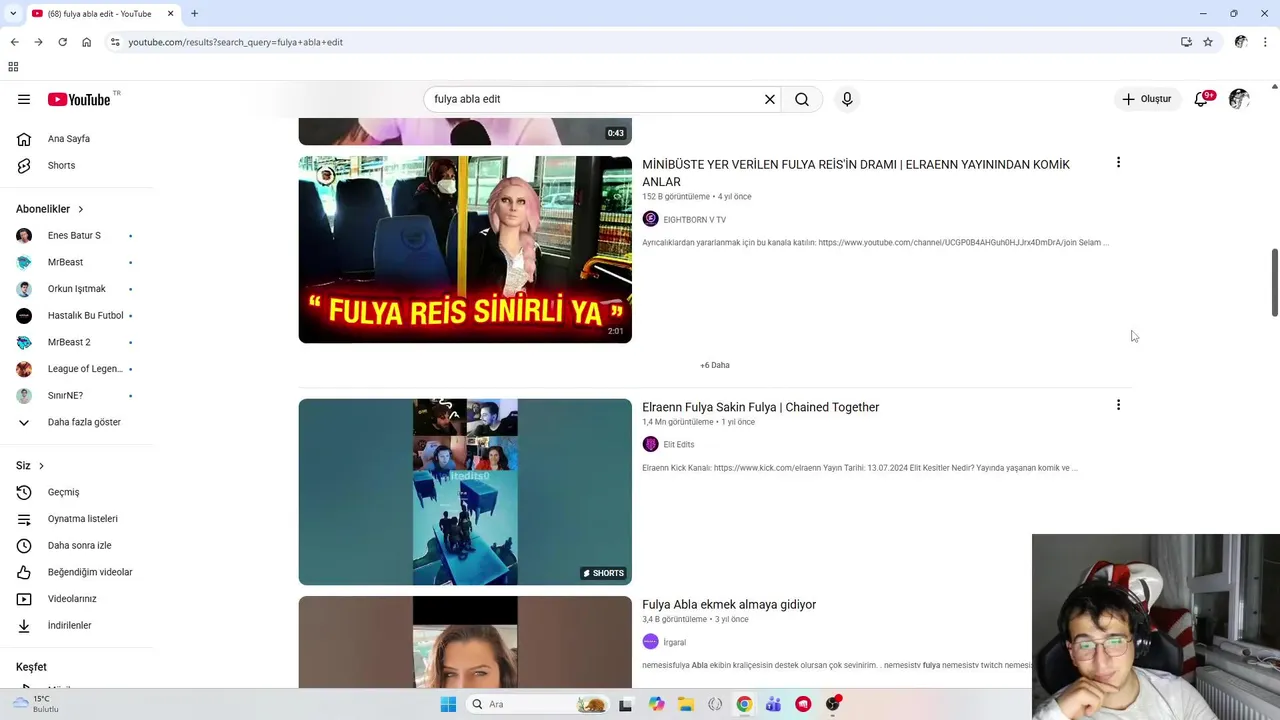The width and height of the screenshot is (1280, 720).
Task: Open File Explorer from the taskbar
Action: [x=685, y=704]
